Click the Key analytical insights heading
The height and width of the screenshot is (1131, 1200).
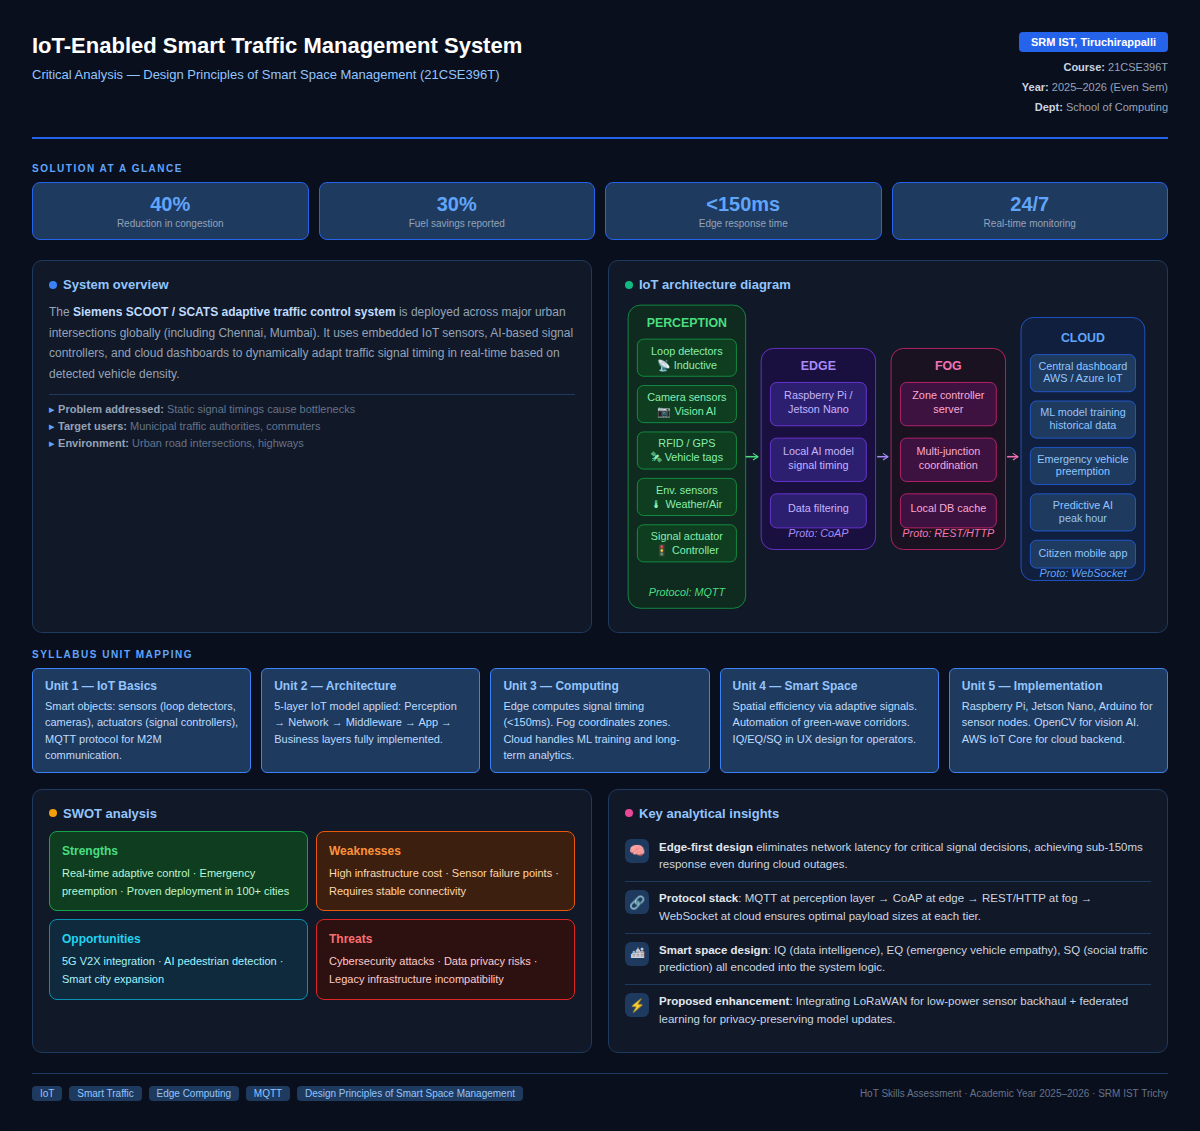pyautogui.click(x=709, y=814)
